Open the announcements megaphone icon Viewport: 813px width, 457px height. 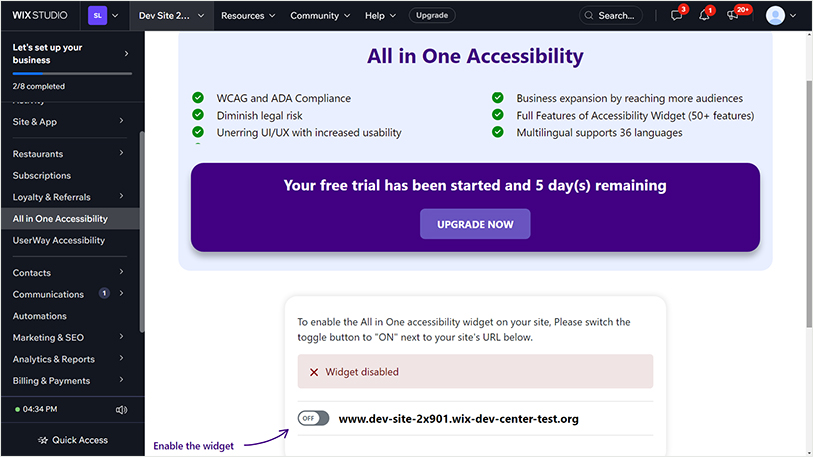point(733,16)
